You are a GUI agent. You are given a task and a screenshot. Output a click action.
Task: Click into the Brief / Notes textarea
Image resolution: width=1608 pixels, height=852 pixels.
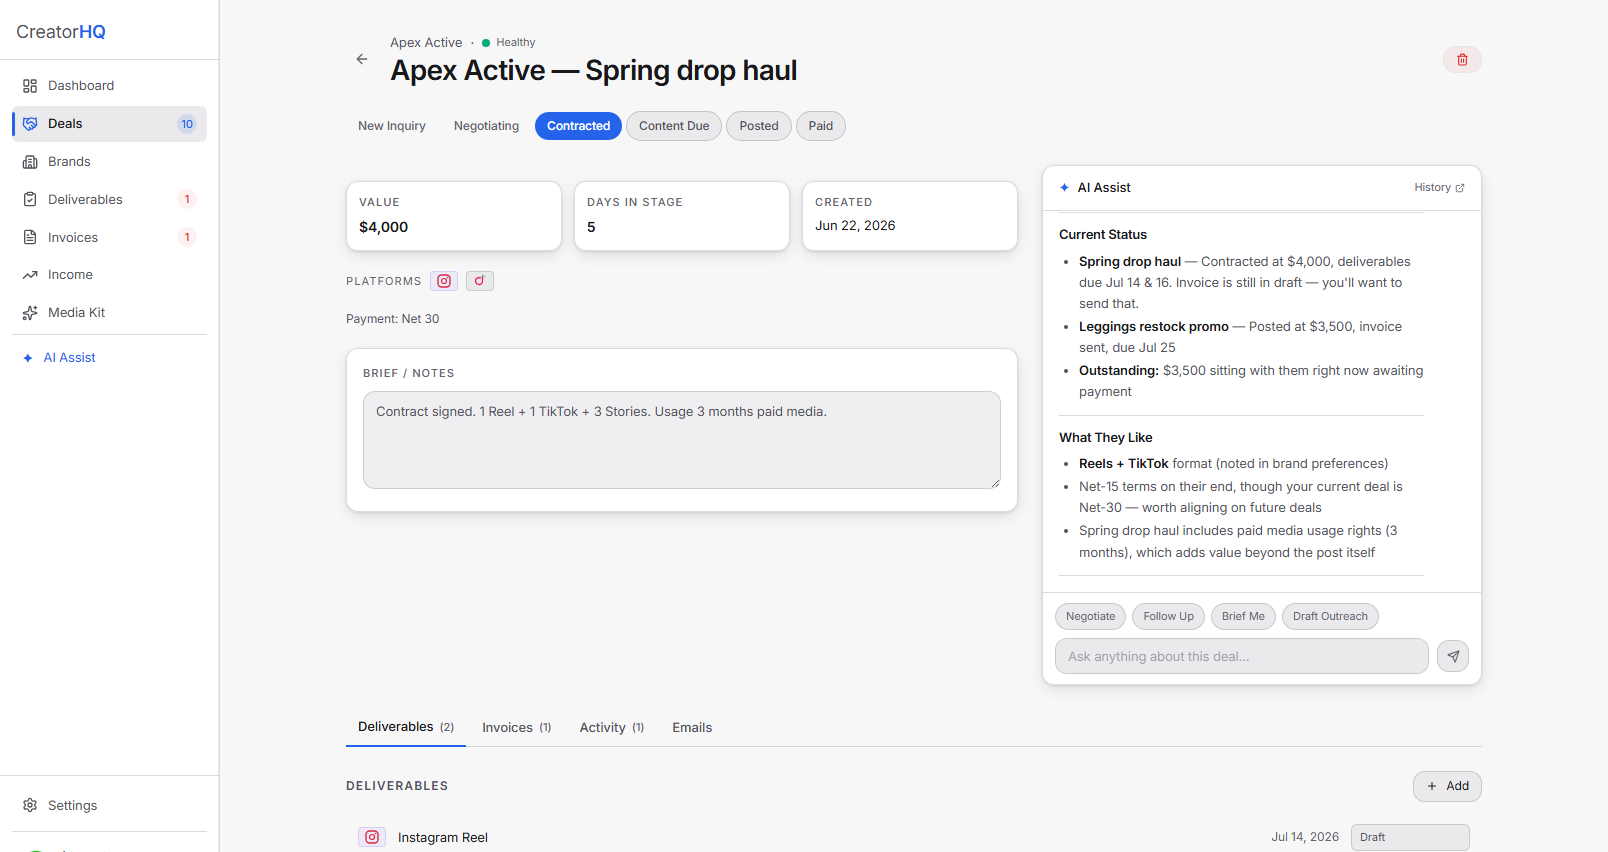tap(682, 440)
